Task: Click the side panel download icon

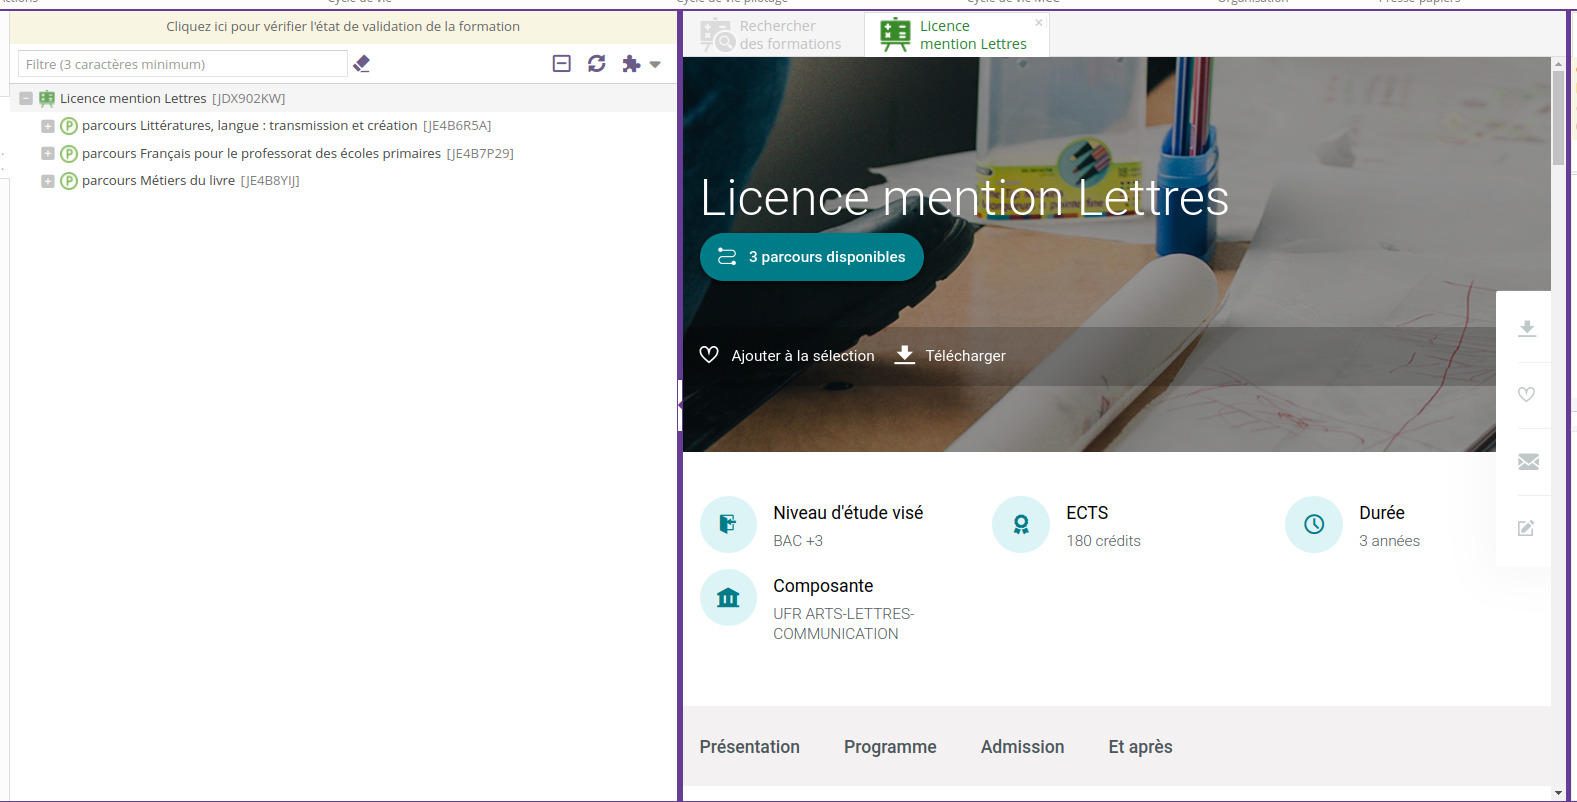Action: click(1527, 328)
